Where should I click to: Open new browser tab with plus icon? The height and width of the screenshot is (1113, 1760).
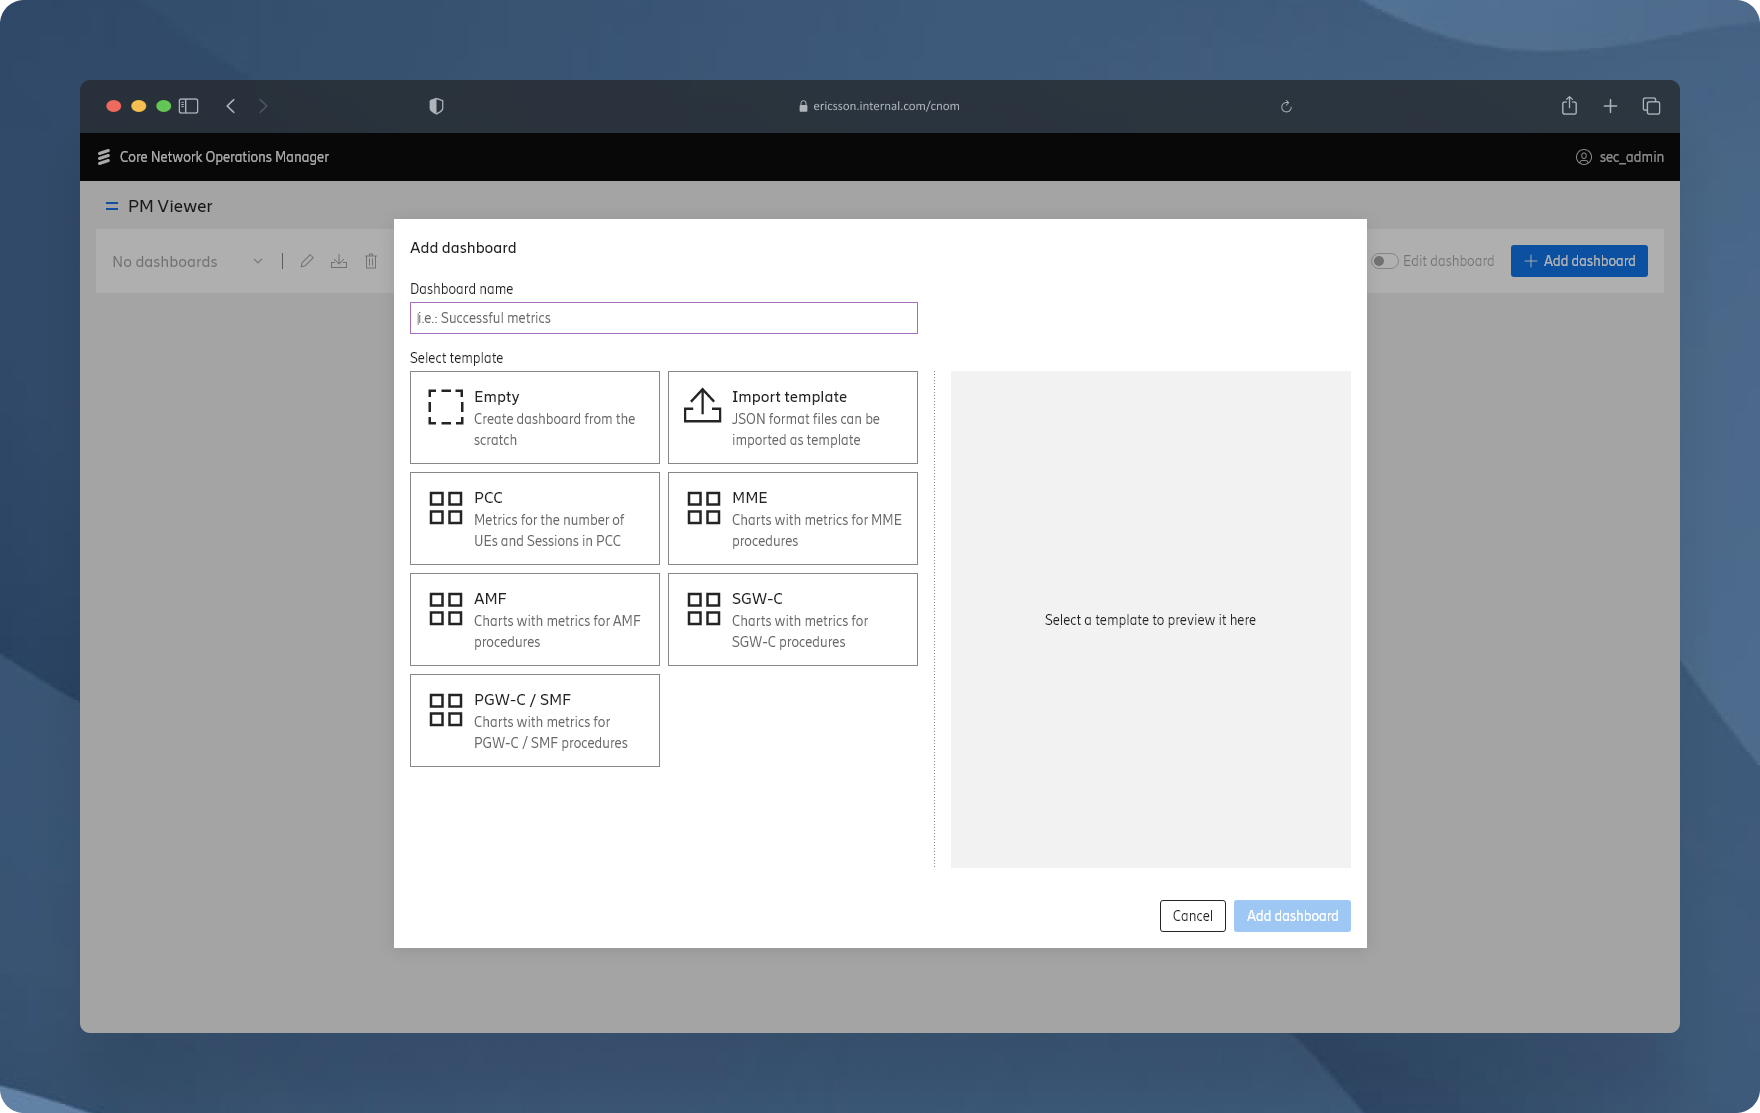(1610, 106)
